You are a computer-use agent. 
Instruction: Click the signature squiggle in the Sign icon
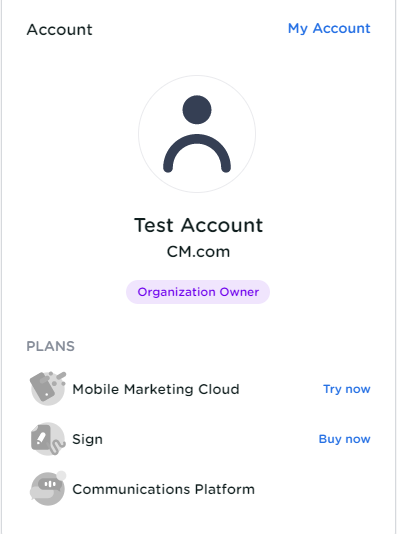click(x=57, y=446)
